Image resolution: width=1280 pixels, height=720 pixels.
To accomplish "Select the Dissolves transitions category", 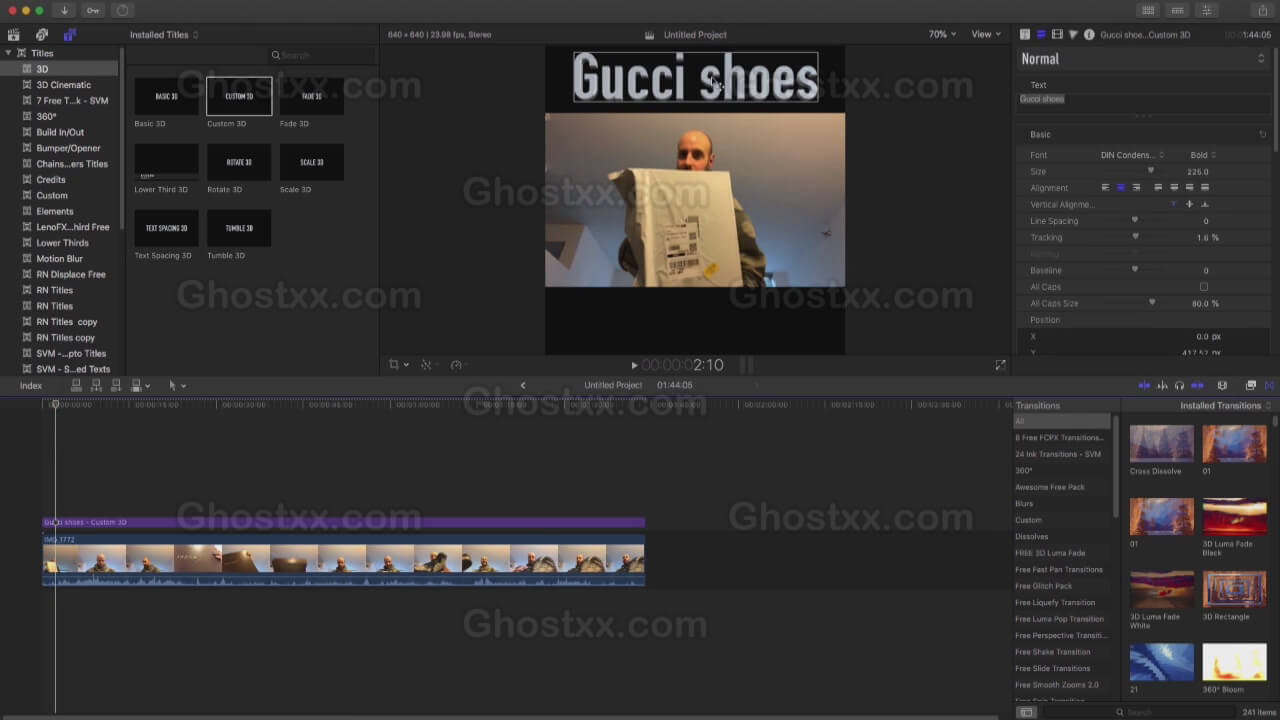I will pos(1032,537).
